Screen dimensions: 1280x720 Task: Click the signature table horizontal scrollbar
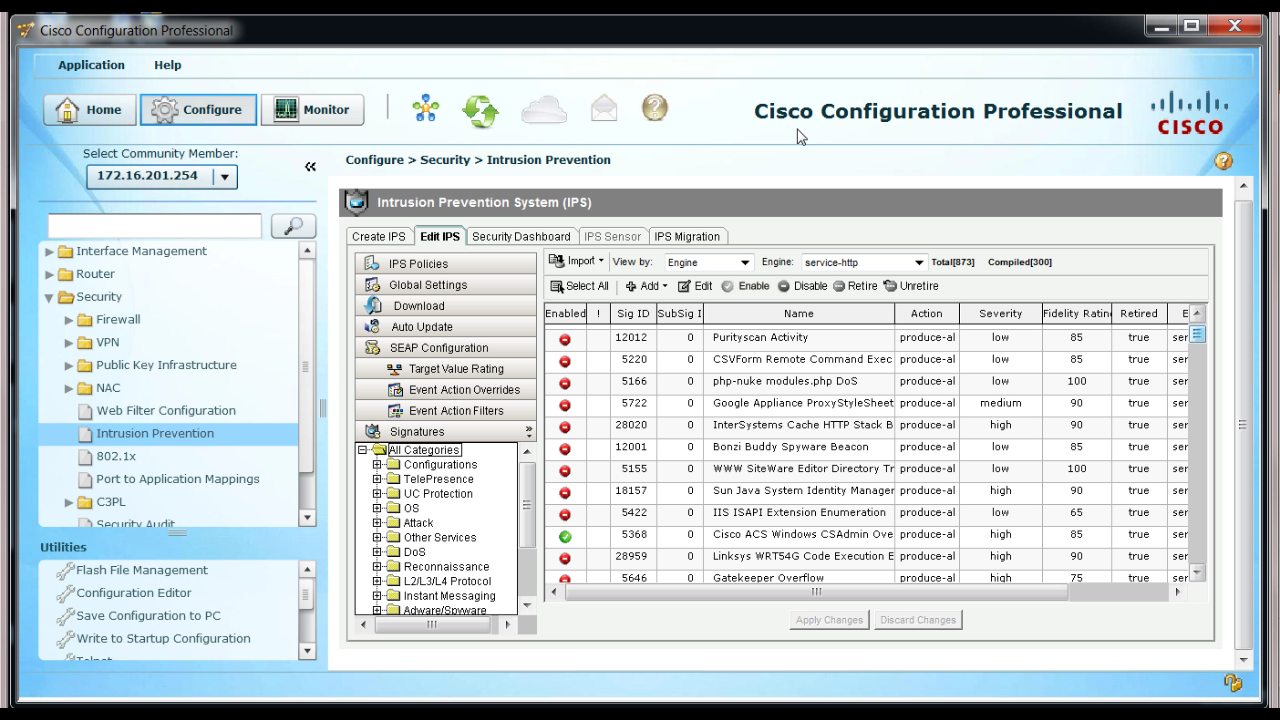coord(815,592)
